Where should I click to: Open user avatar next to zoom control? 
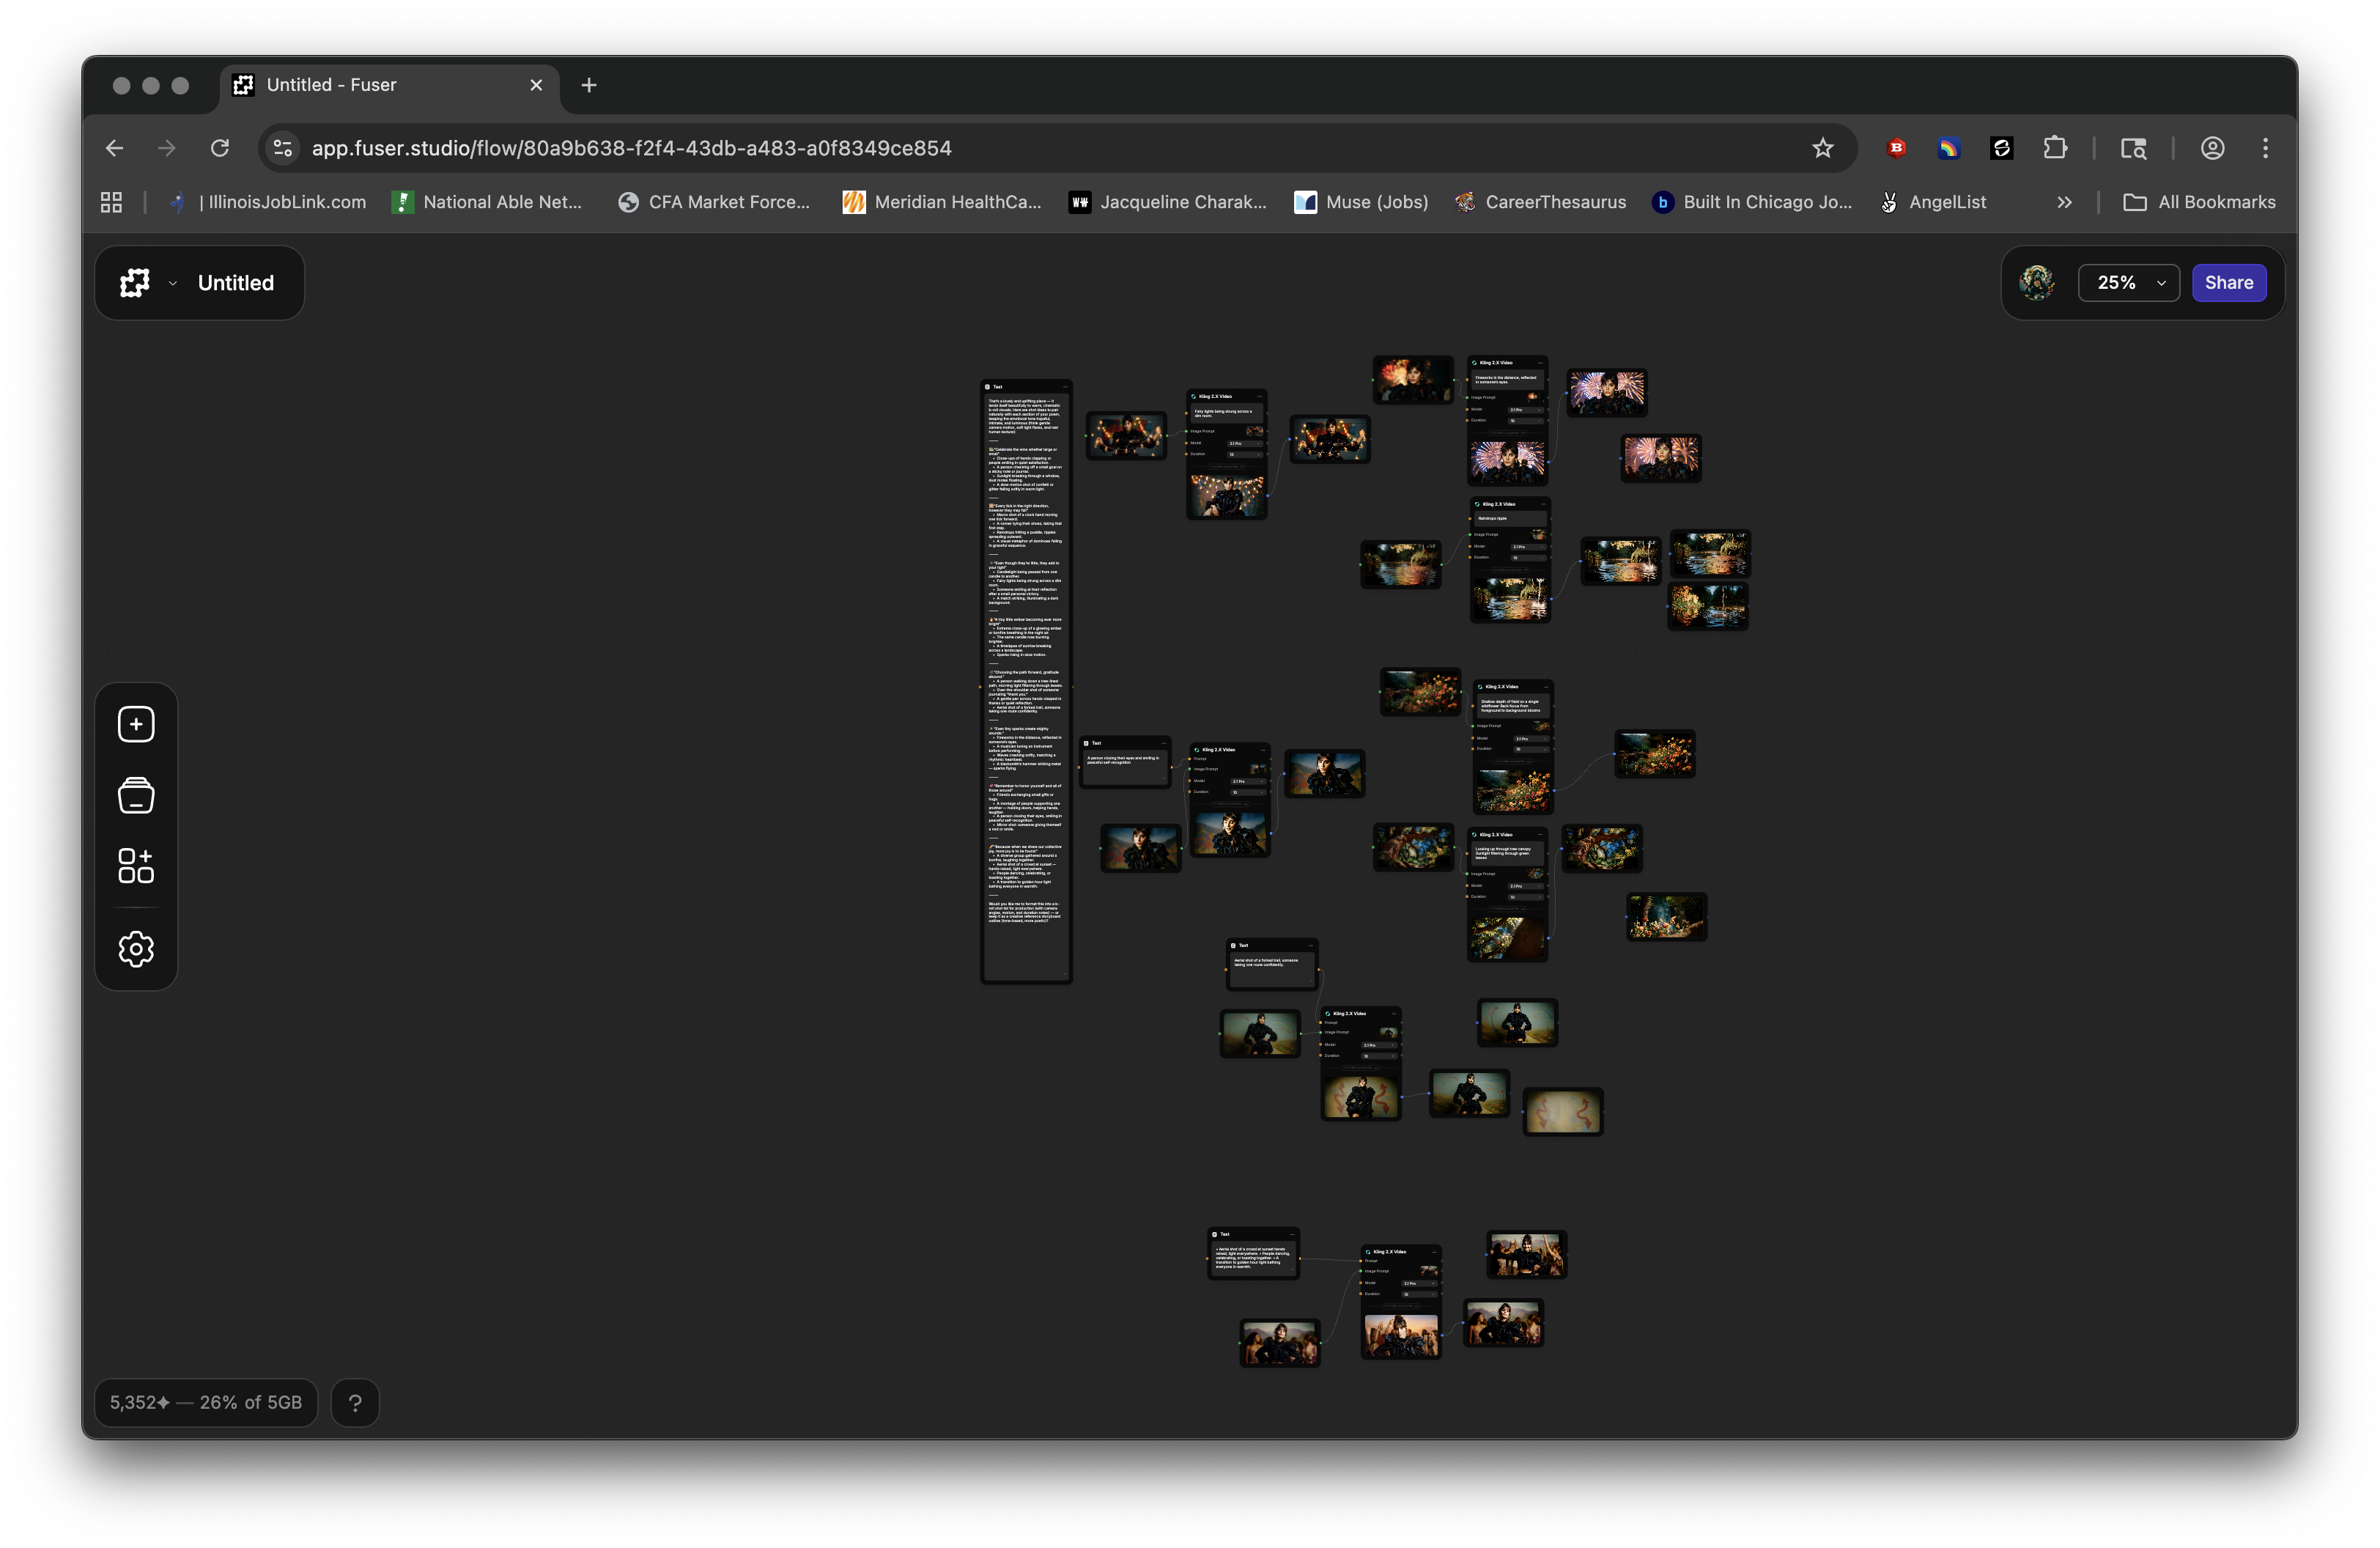click(x=2036, y=283)
